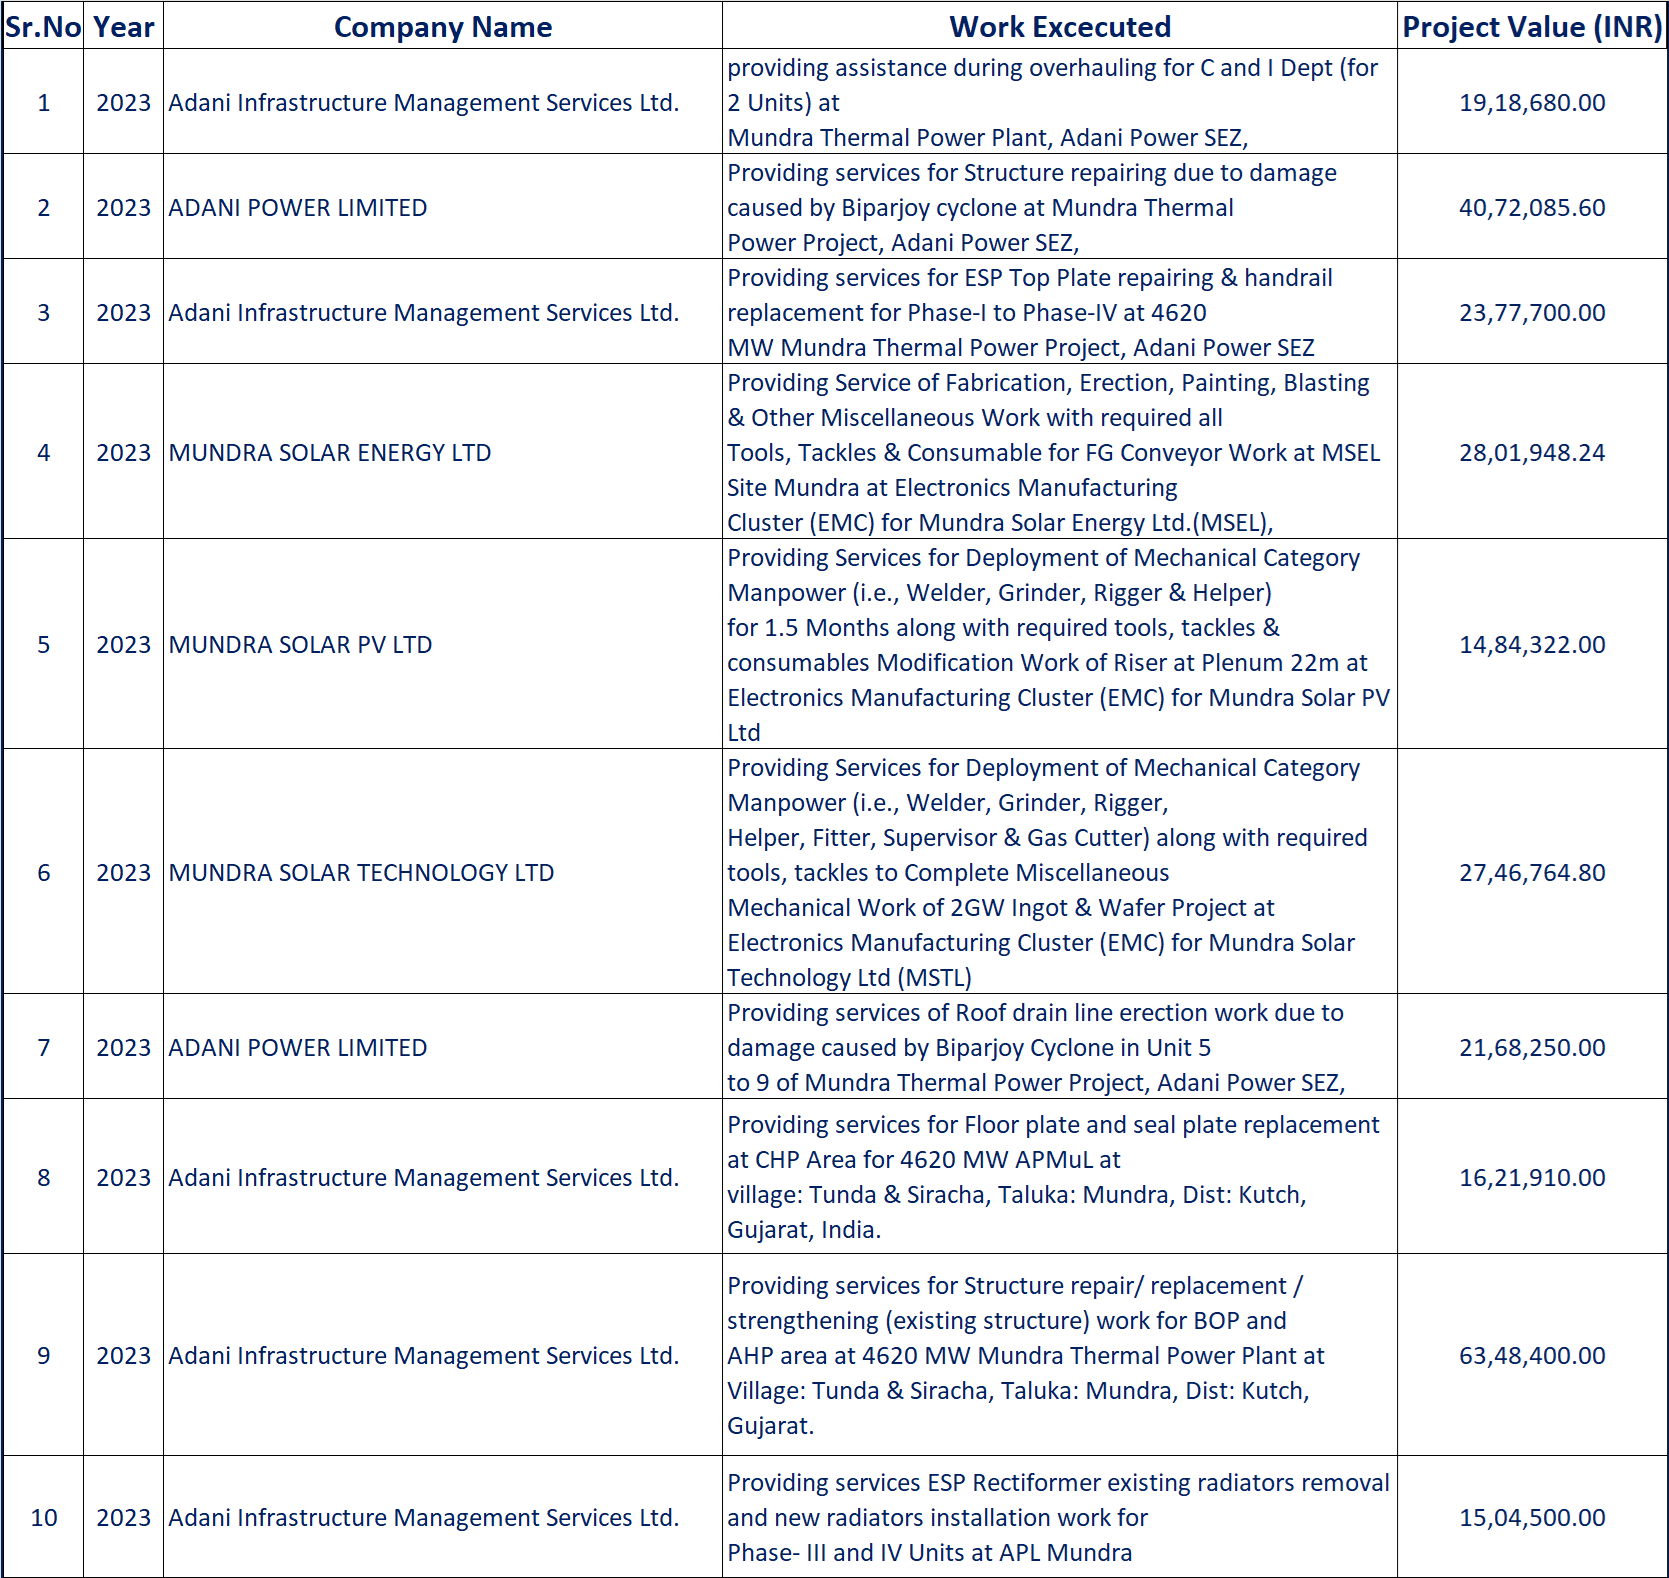Click work description about Riser at Plenum 22m
The image size is (1669, 1578).
(x=1060, y=644)
